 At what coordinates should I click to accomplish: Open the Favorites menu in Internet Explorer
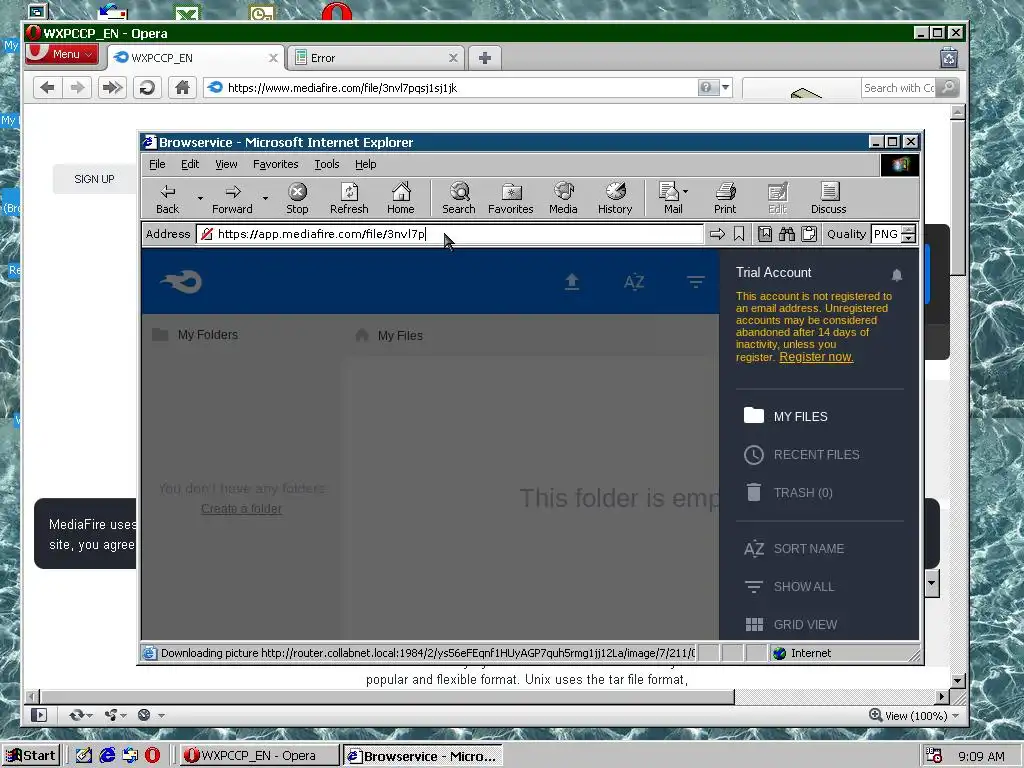pyautogui.click(x=276, y=164)
